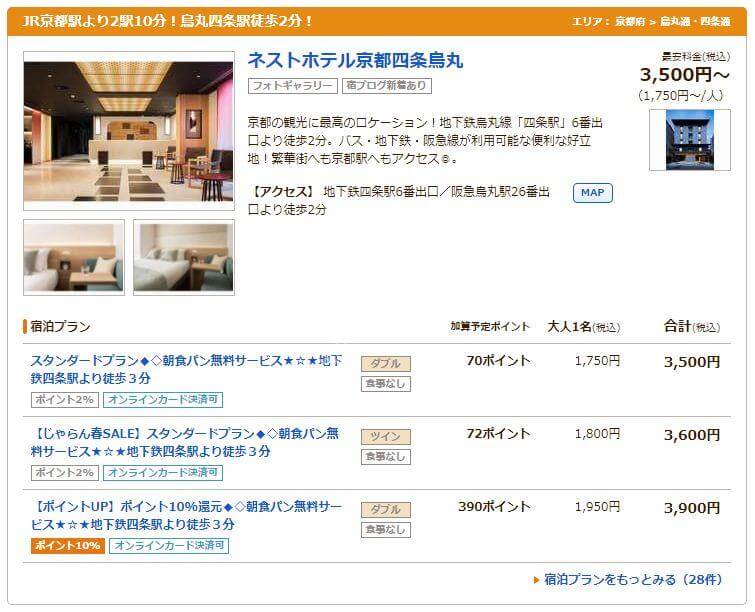Click per-adult price 1,750円 in the plan table
Viewport: 755px width, 612px height.
pyautogui.click(x=597, y=361)
